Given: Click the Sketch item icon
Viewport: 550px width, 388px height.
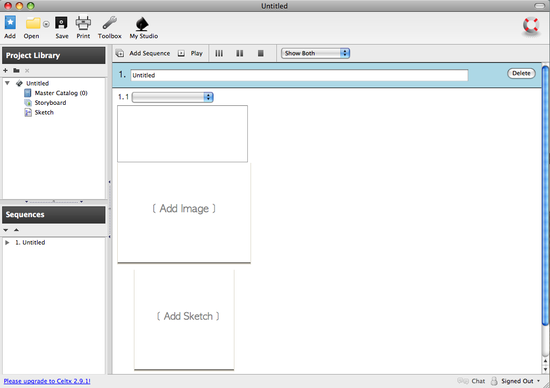Looking at the screenshot, I should [28, 113].
